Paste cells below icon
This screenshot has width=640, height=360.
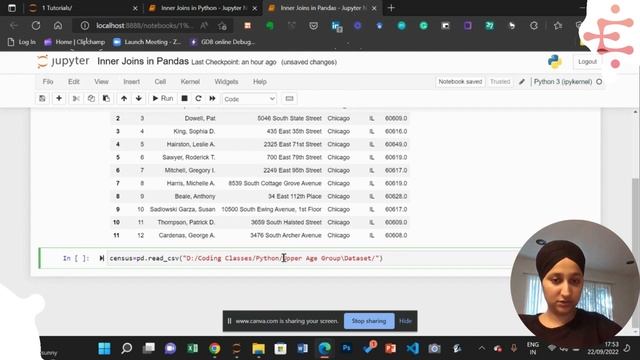(x=106, y=98)
